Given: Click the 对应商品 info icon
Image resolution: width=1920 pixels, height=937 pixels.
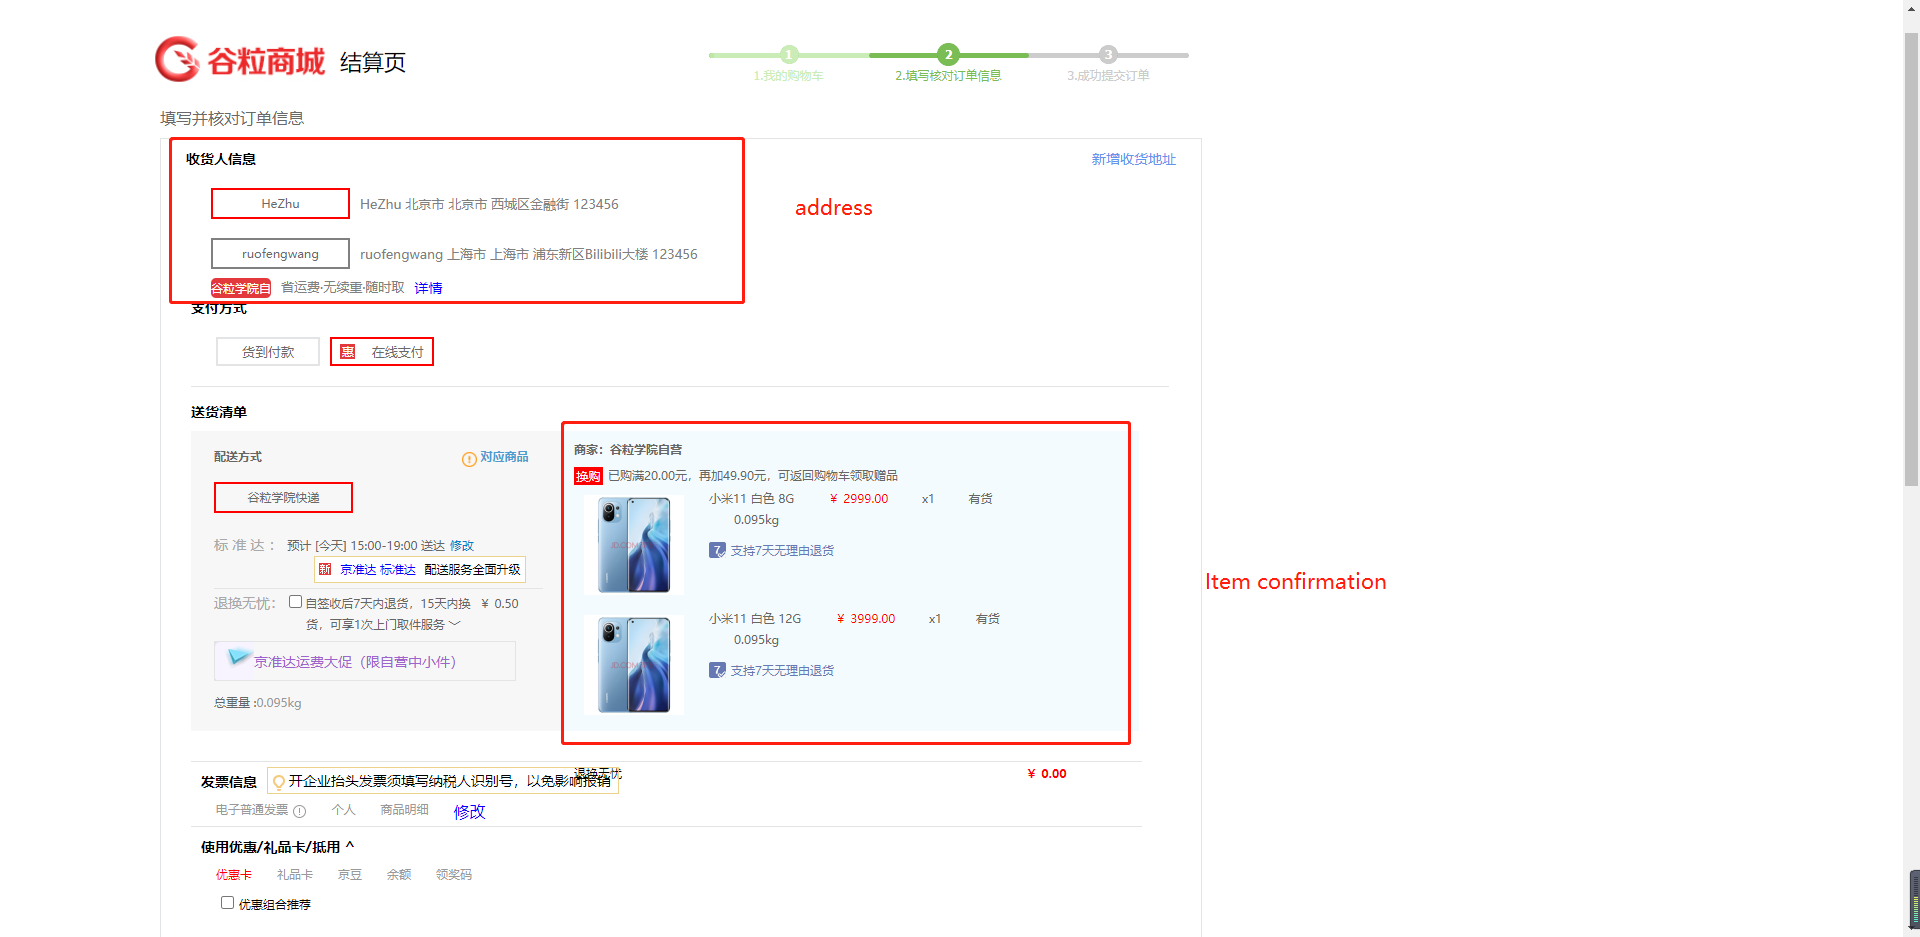Looking at the screenshot, I should point(469,459).
